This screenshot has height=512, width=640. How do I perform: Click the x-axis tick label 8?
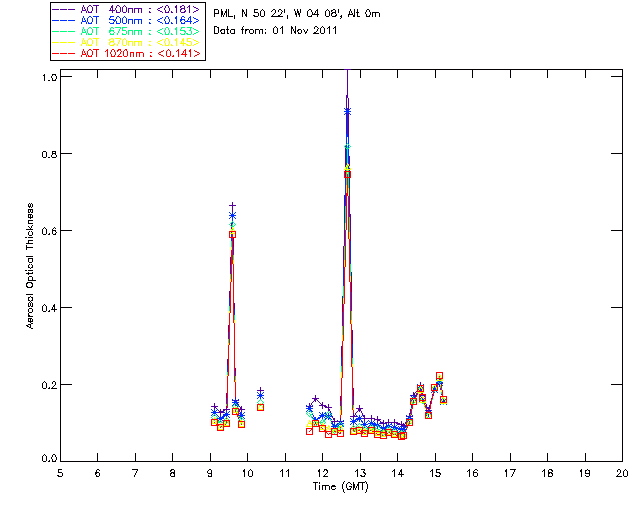(x=173, y=473)
